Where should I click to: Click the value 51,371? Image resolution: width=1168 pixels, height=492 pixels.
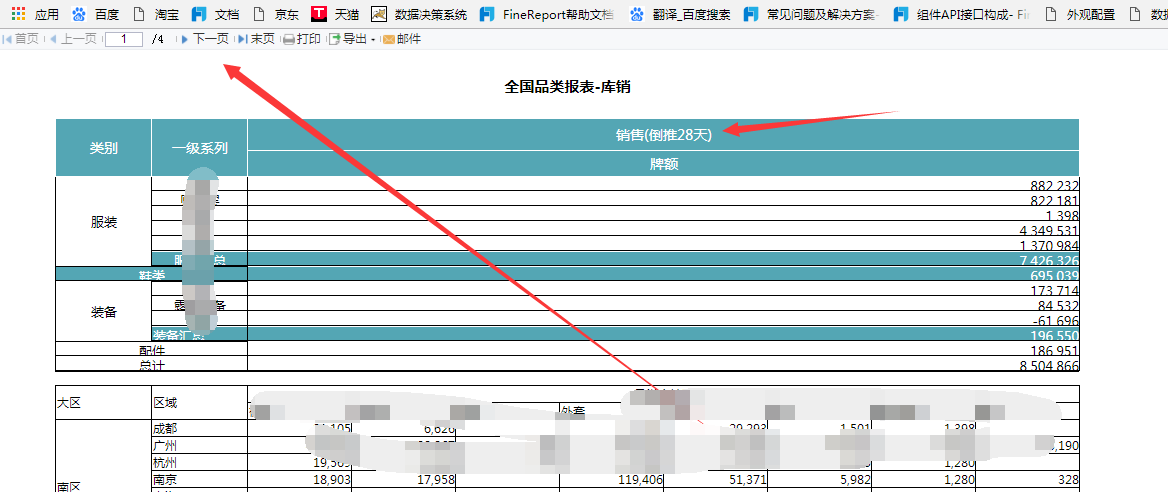[748, 479]
